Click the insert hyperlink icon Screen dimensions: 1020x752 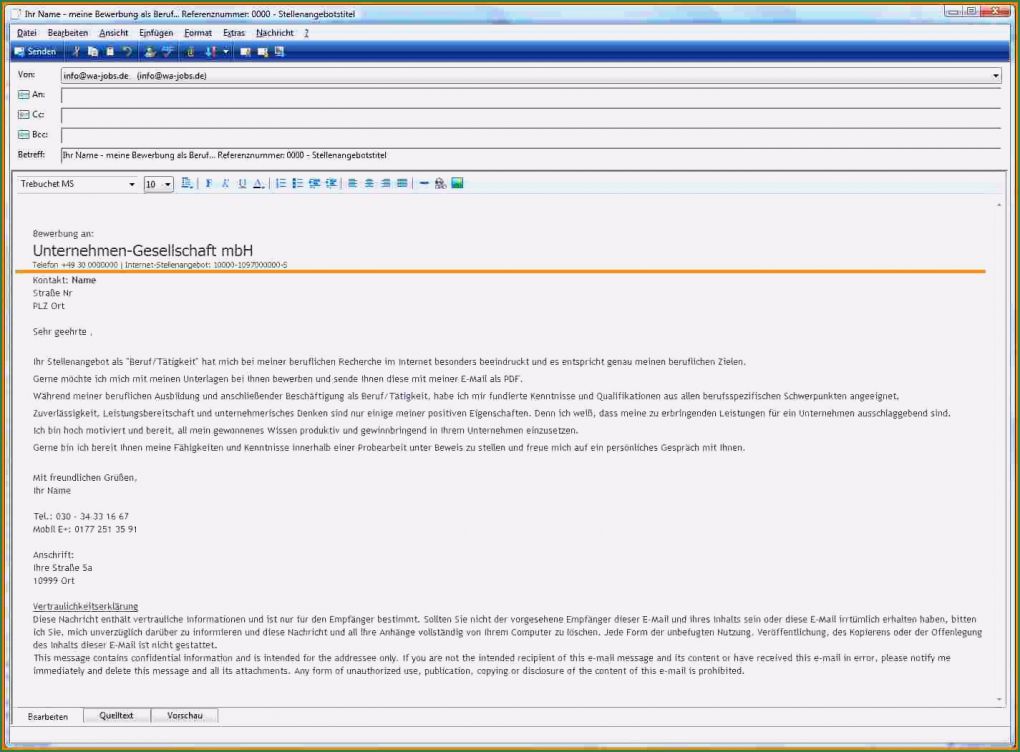440,184
